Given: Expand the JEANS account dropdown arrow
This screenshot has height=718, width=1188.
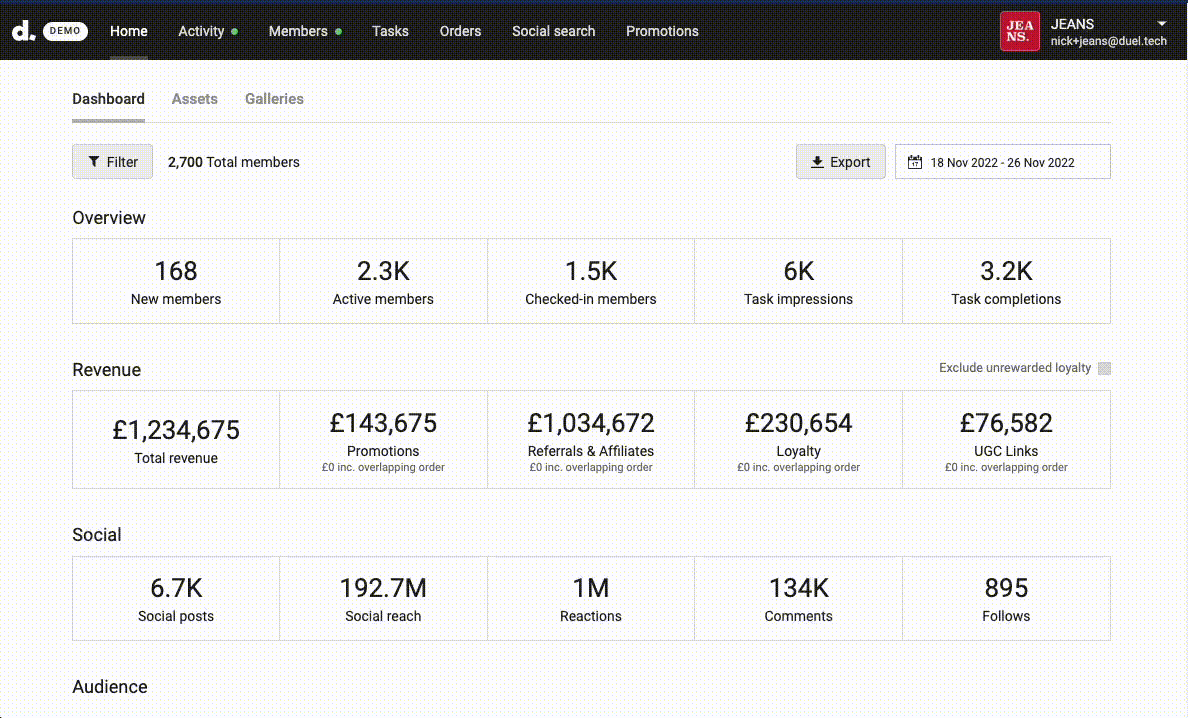Looking at the screenshot, I should pos(1162,23).
